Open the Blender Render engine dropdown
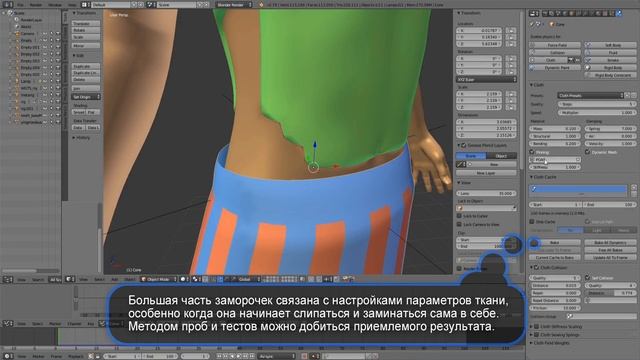 pyautogui.click(x=234, y=4)
